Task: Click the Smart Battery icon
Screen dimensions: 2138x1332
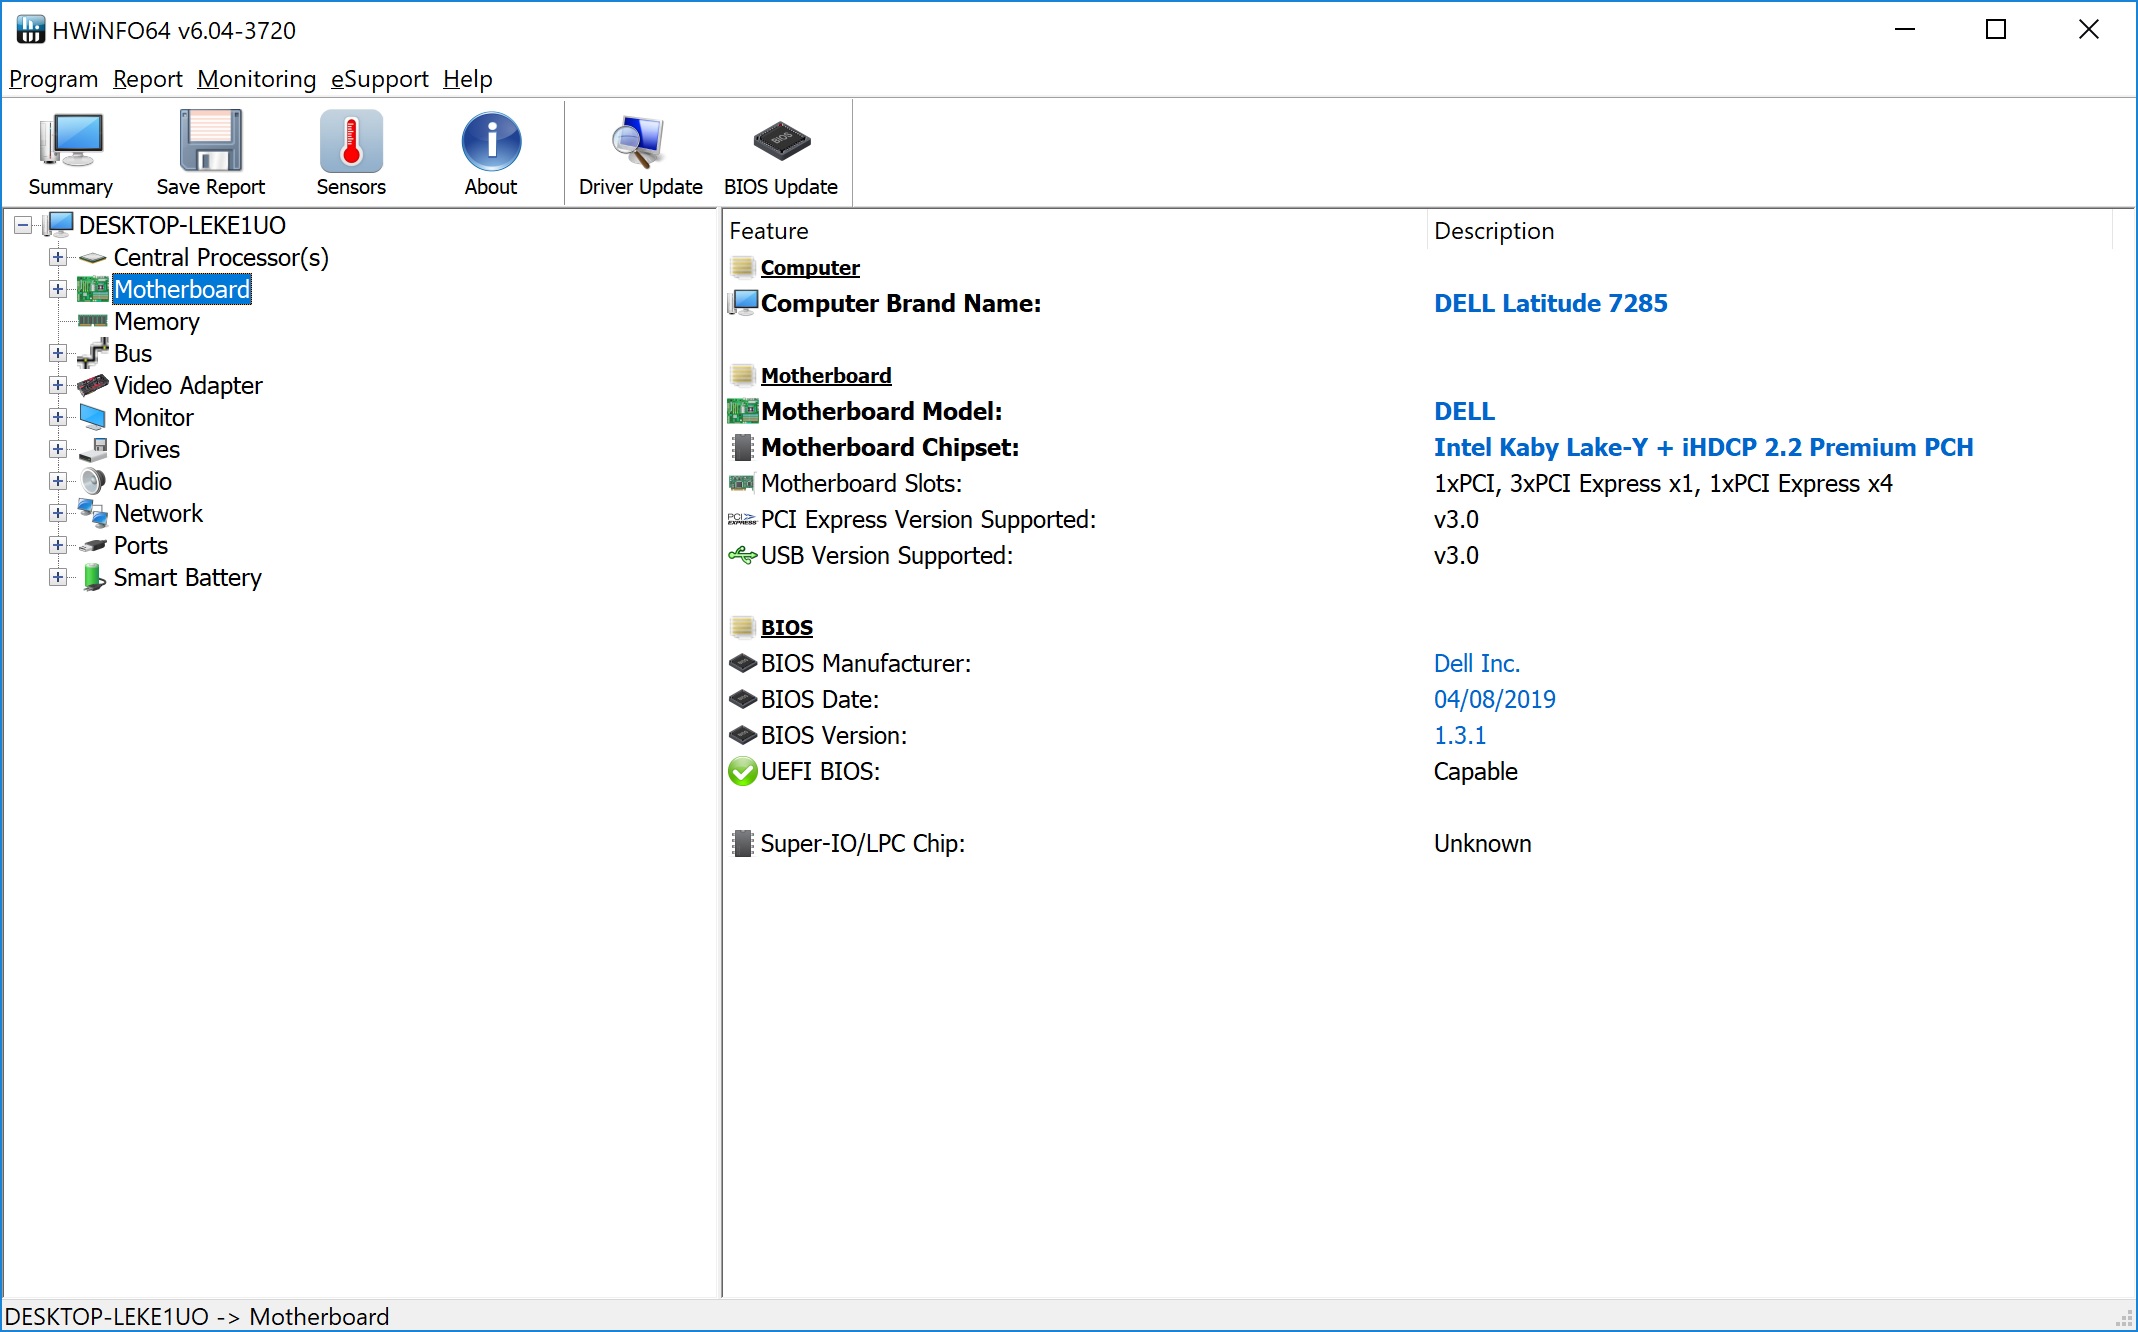Action: click(x=93, y=577)
